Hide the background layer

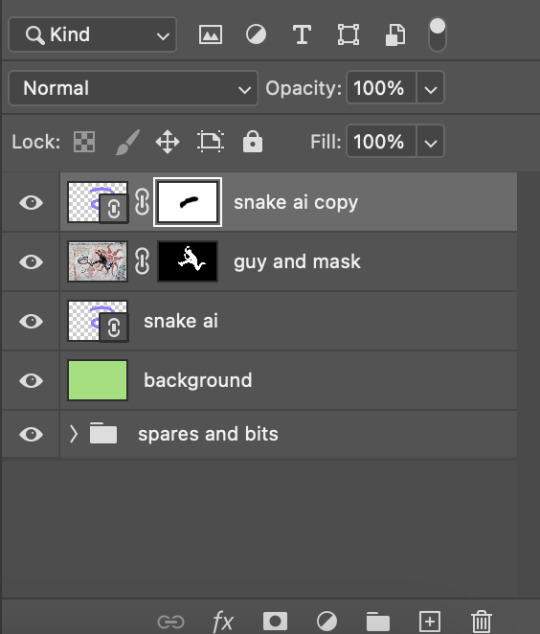click(x=31, y=380)
